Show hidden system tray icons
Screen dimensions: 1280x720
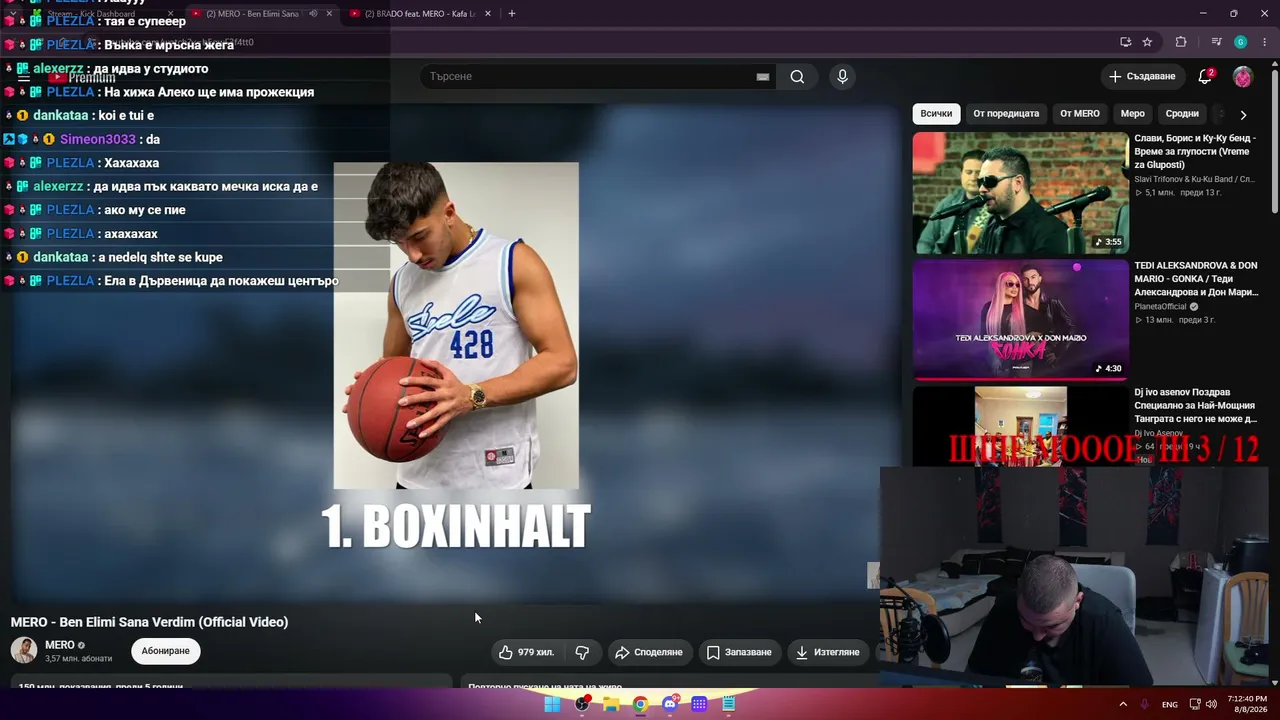point(1123,704)
